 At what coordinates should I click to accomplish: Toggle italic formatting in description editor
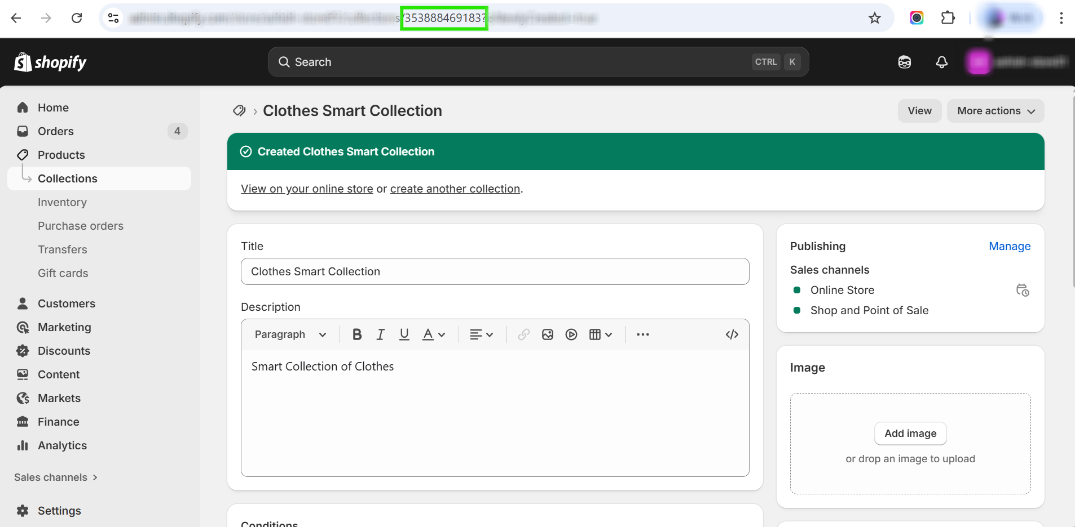click(381, 335)
